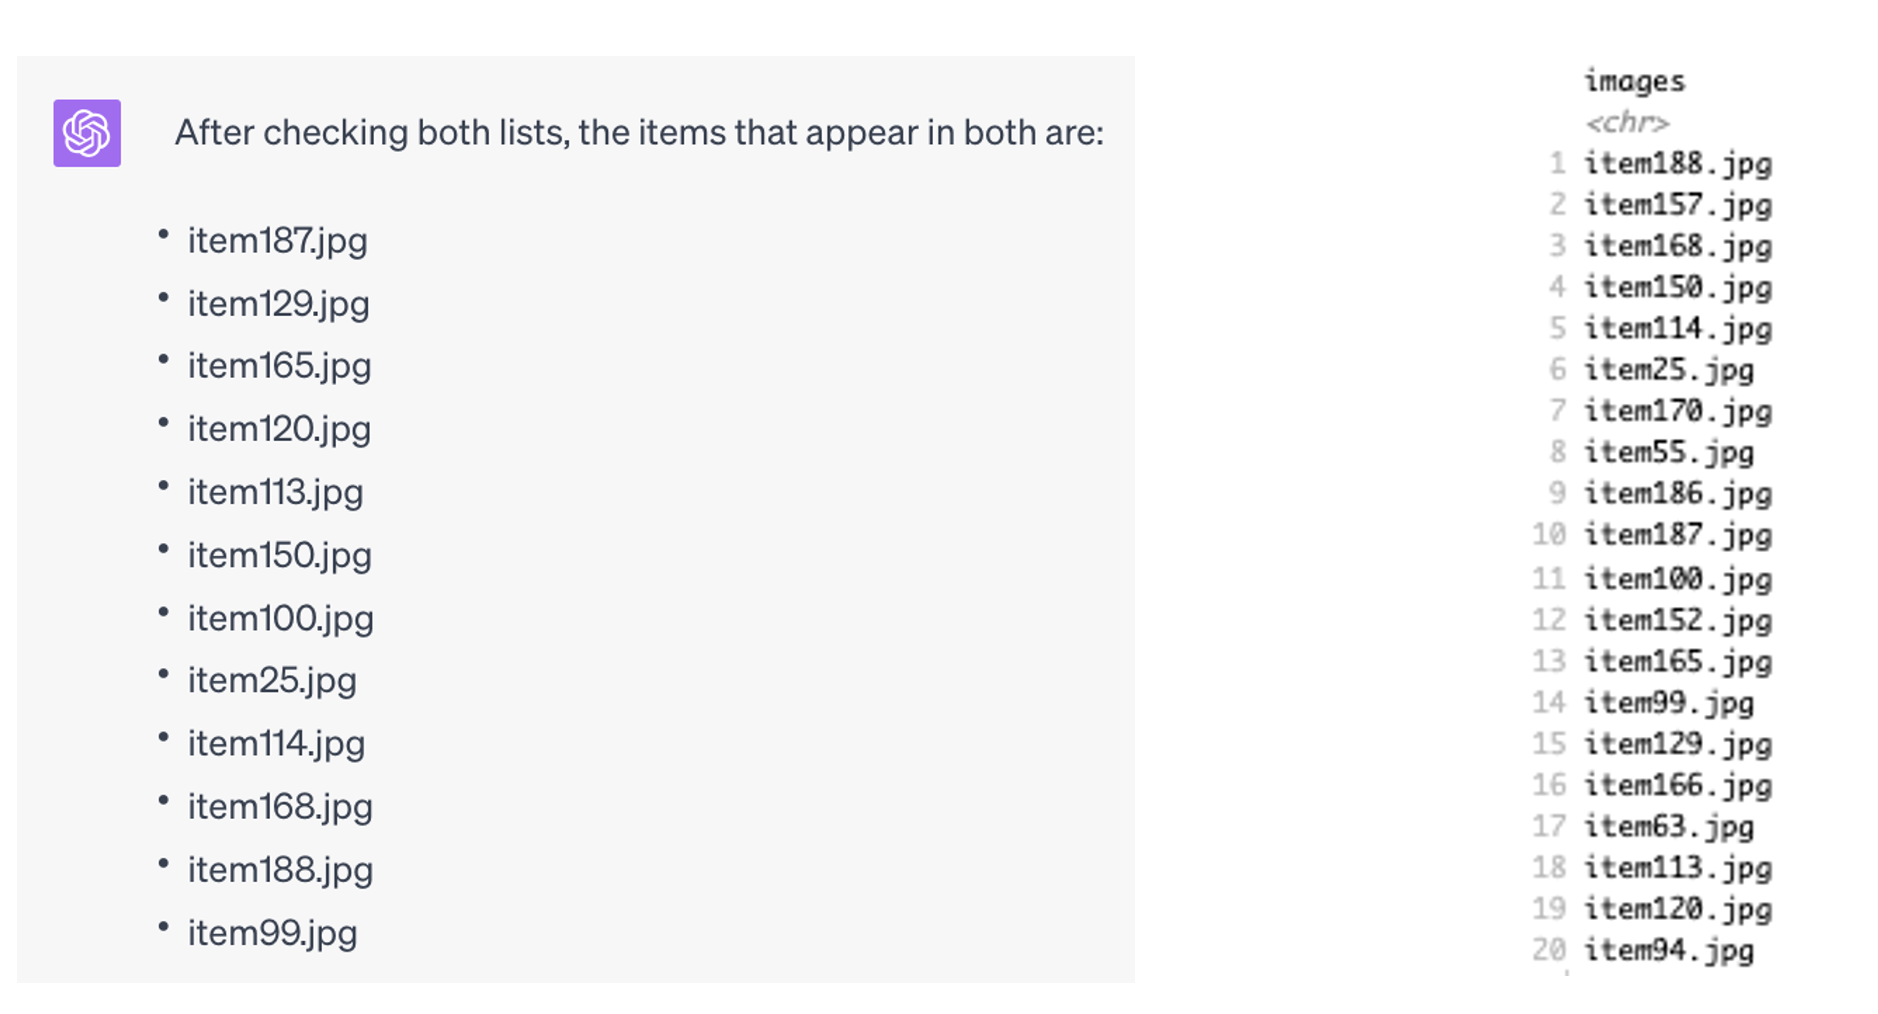Select table row item157.jpg
Viewport: 1878px width, 1014px height.
click(x=1677, y=205)
